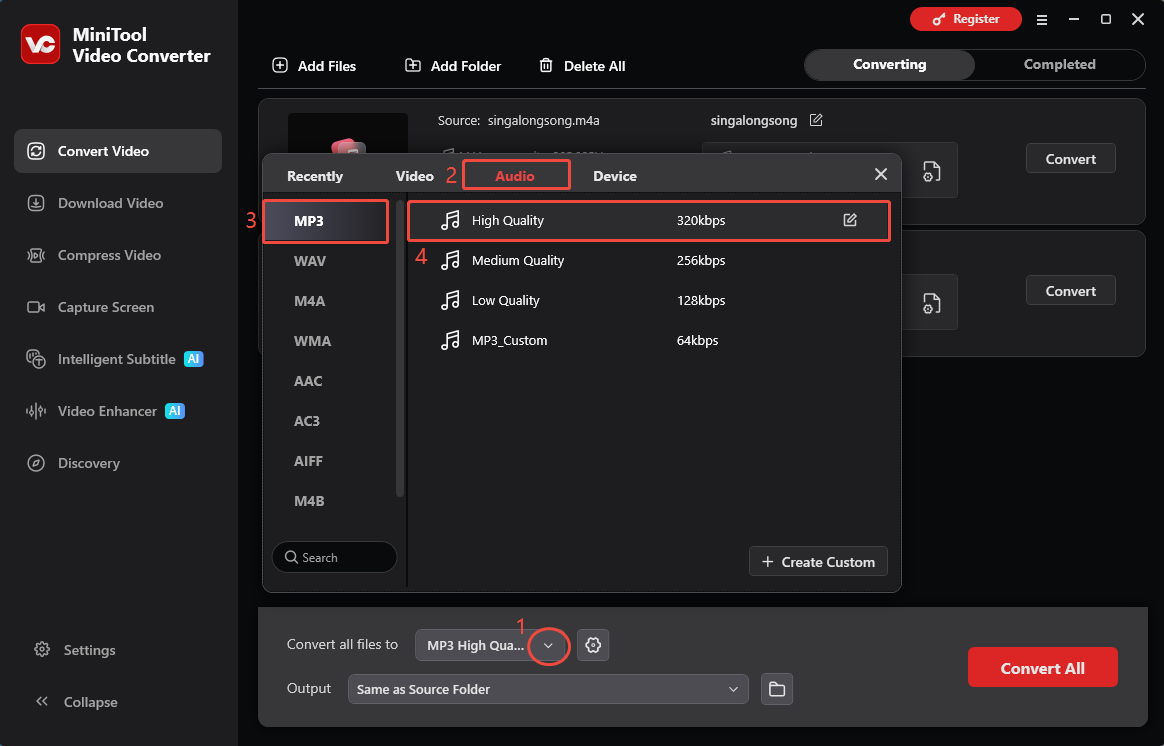Open Settings in the sidebar

[x=75, y=650]
